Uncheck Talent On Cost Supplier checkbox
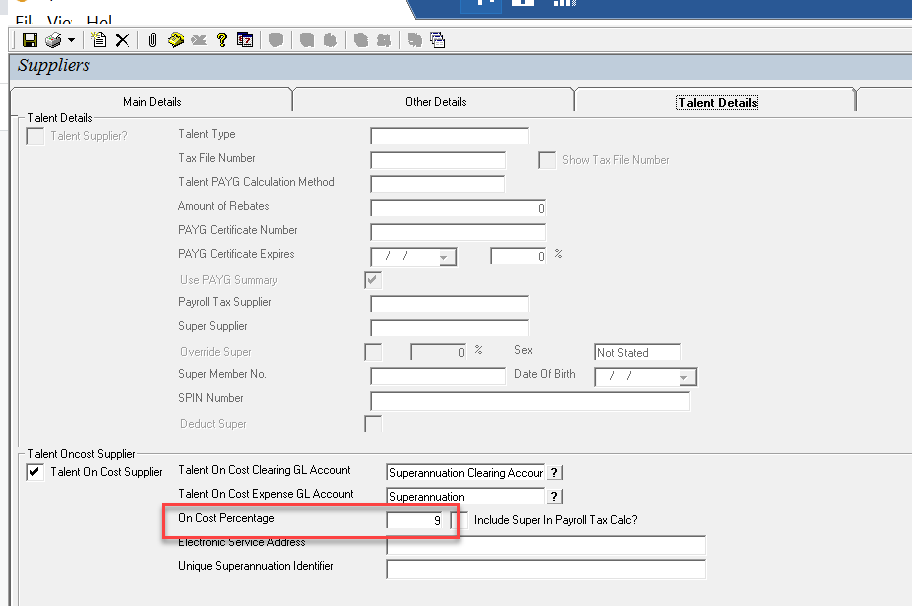 (x=35, y=472)
